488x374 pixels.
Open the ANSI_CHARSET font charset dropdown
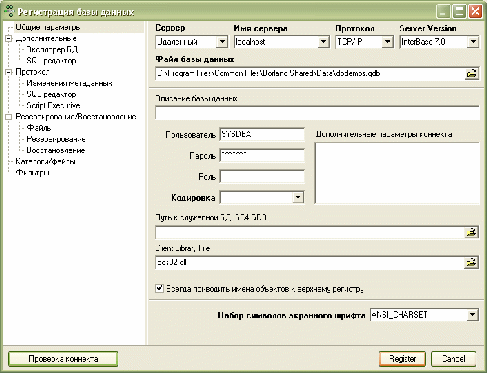[472, 315]
